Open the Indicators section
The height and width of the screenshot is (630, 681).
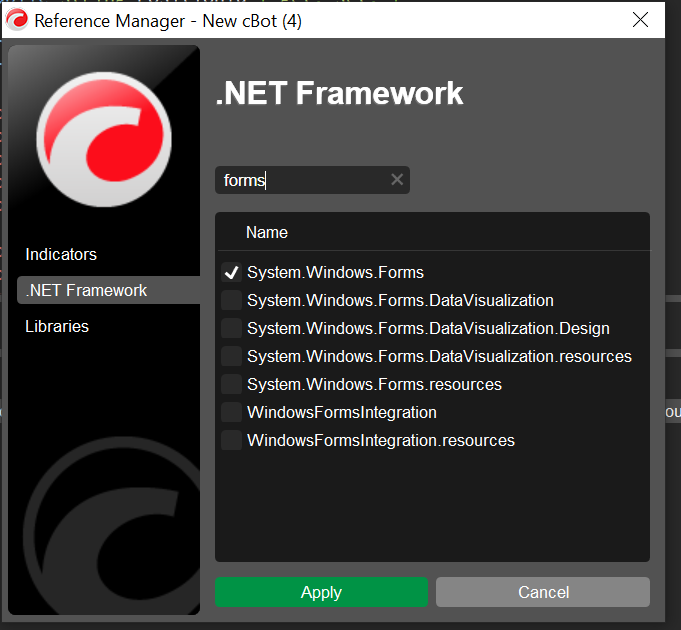[x=61, y=254]
